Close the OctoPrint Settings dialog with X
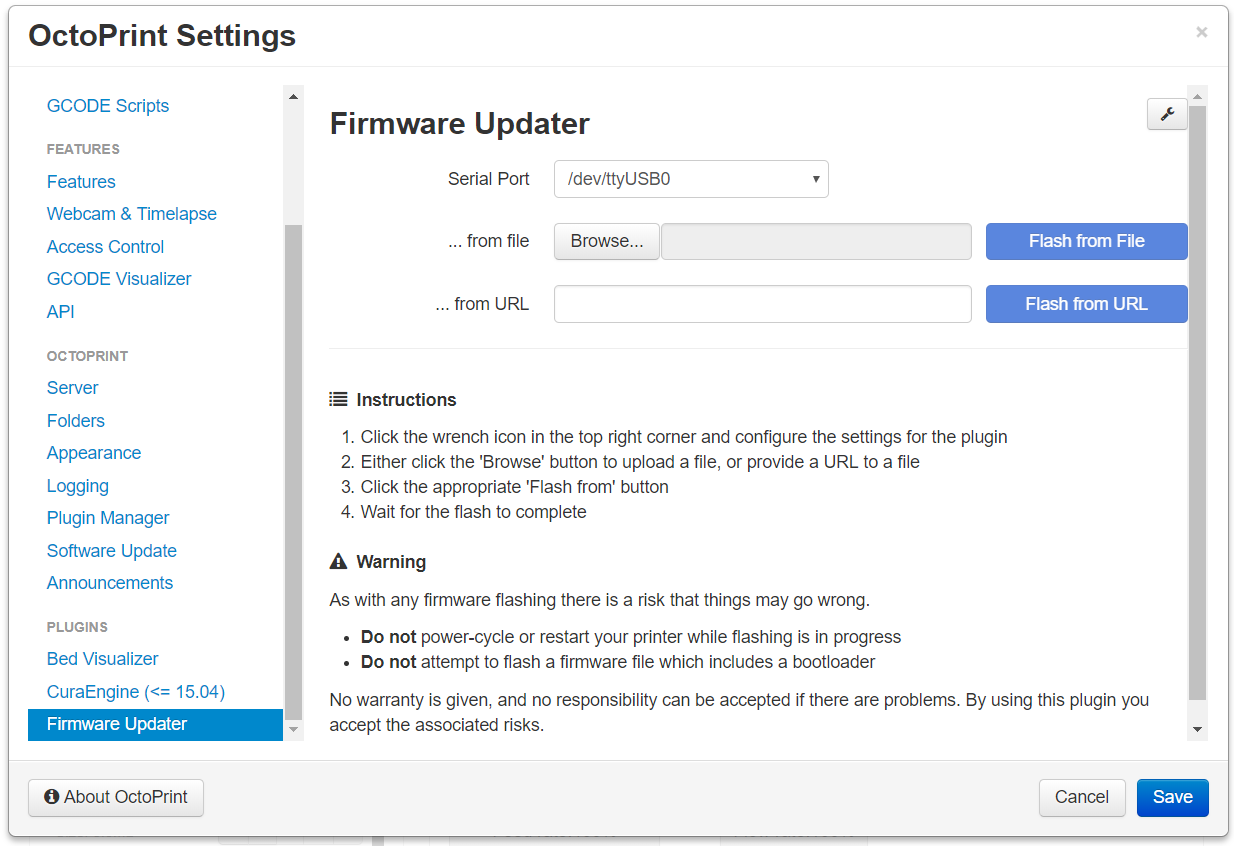1234x846 pixels. coord(1201,32)
